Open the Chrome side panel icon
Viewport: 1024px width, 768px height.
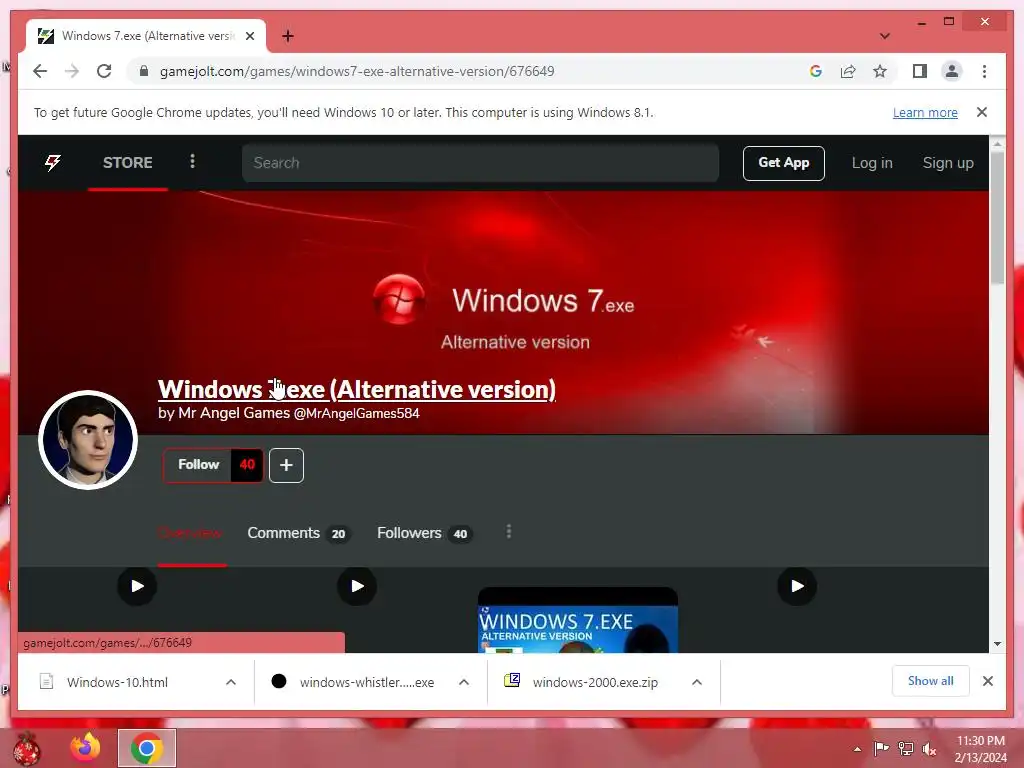(x=920, y=71)
